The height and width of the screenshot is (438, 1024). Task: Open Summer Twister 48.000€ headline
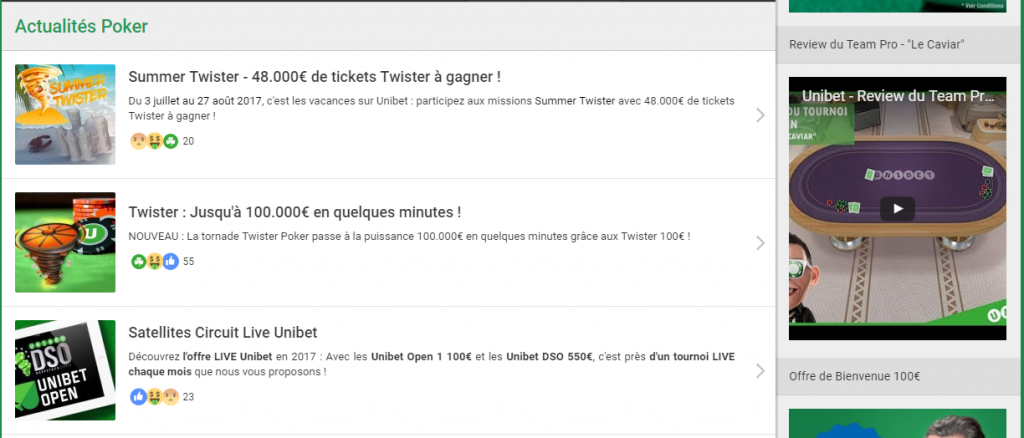(x=315, y=77)
